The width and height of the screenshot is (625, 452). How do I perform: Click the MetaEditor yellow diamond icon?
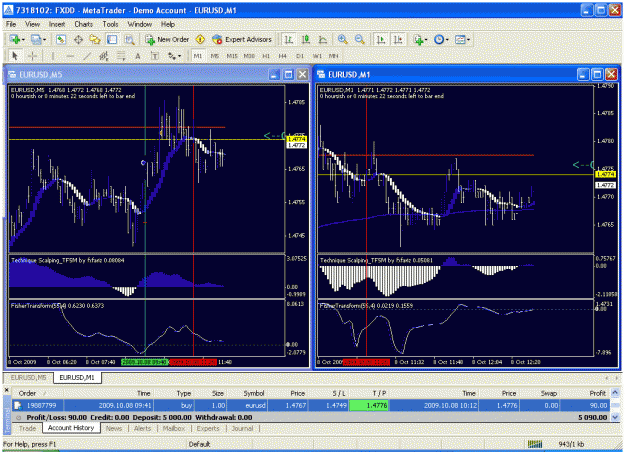click(x=200, y=39)
